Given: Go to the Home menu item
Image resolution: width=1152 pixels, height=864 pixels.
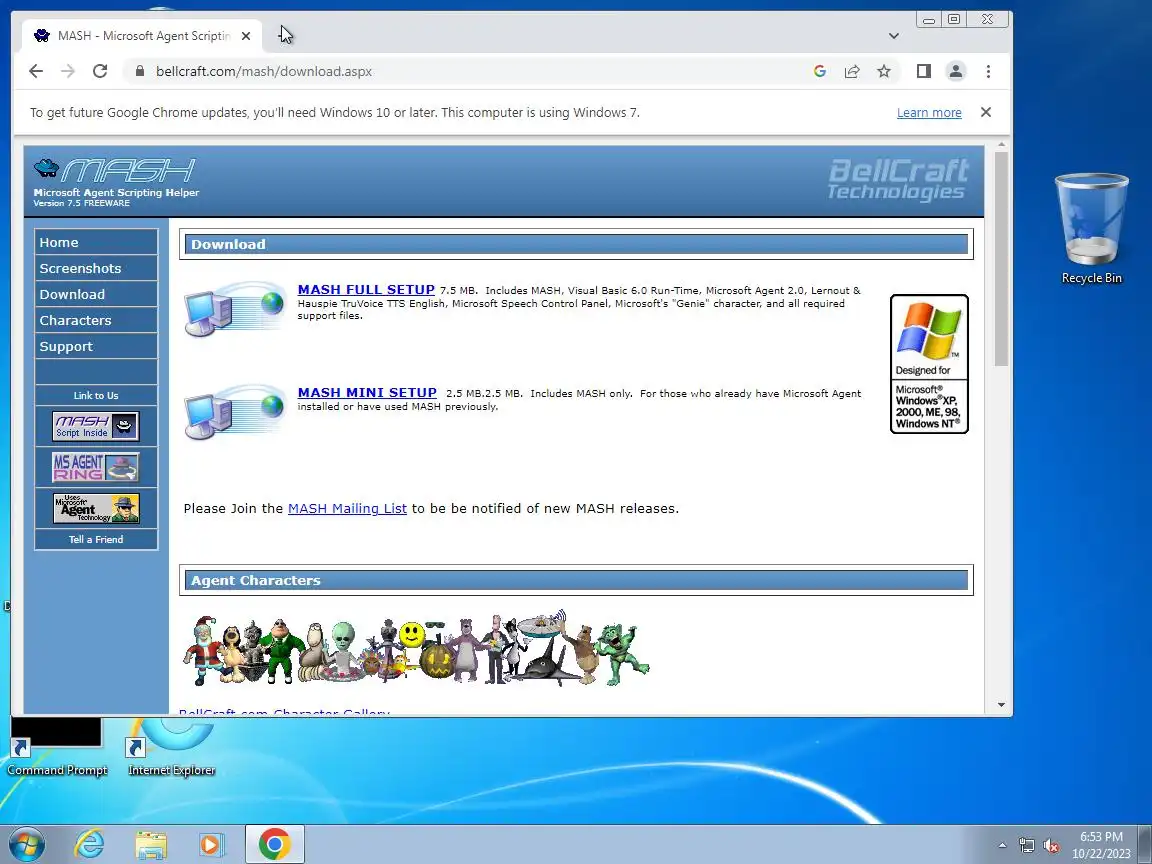Looking at the screenshot, I should coord(96,242).
